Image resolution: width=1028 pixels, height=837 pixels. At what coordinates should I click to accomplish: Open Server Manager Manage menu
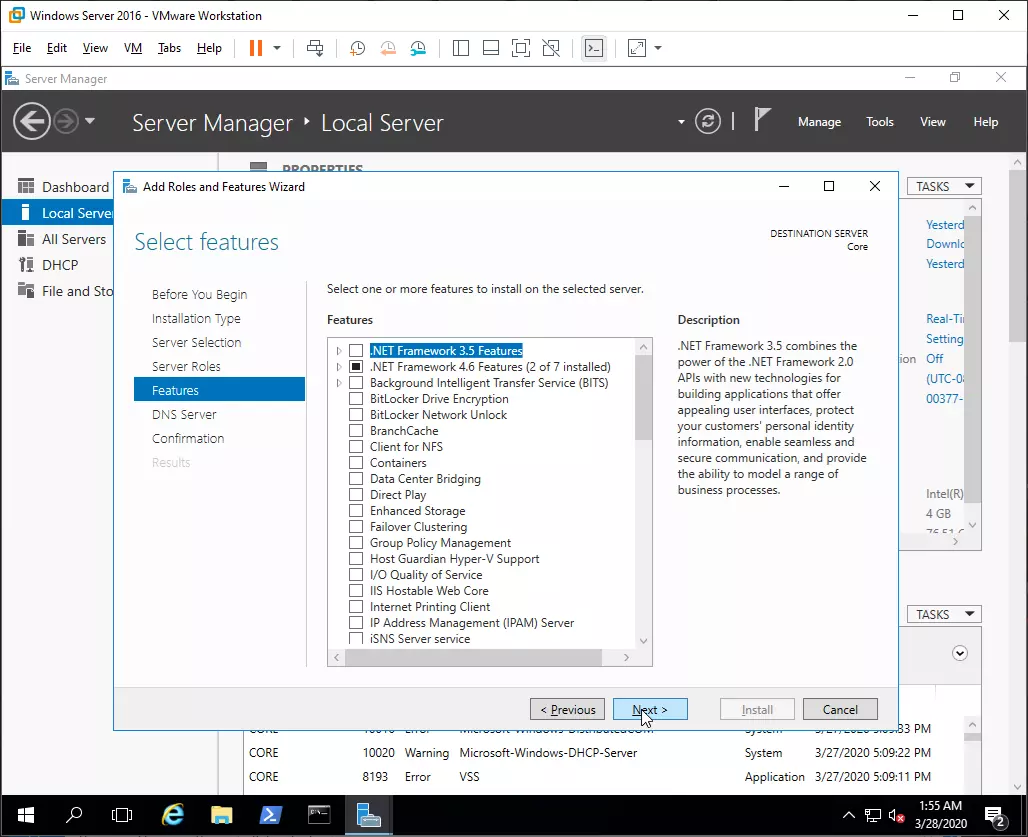819,122
